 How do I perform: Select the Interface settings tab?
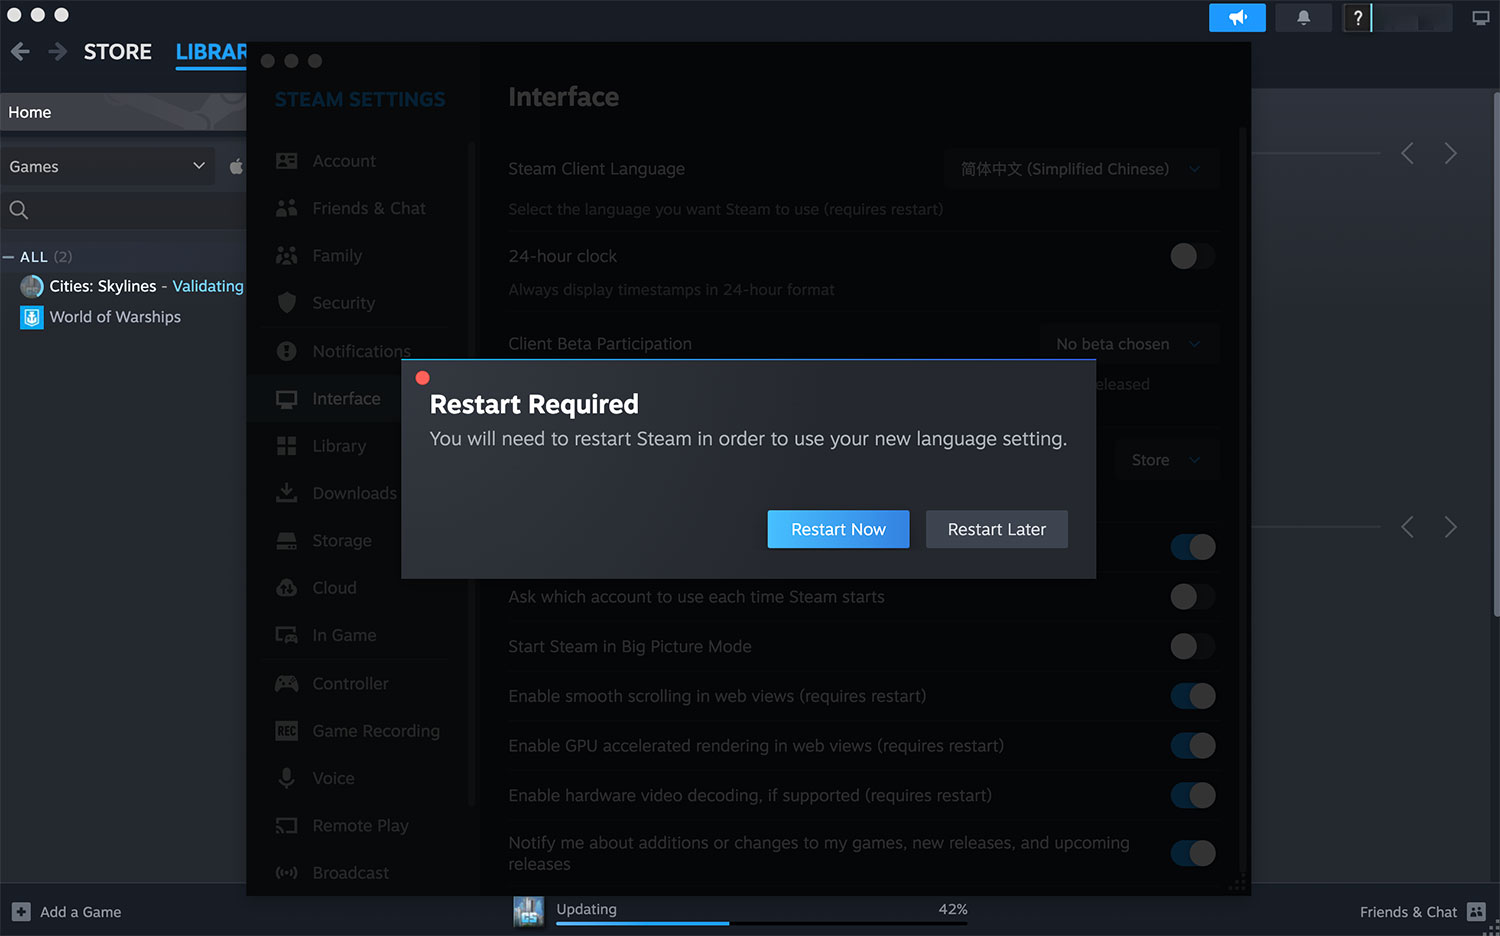coord(346,398)
